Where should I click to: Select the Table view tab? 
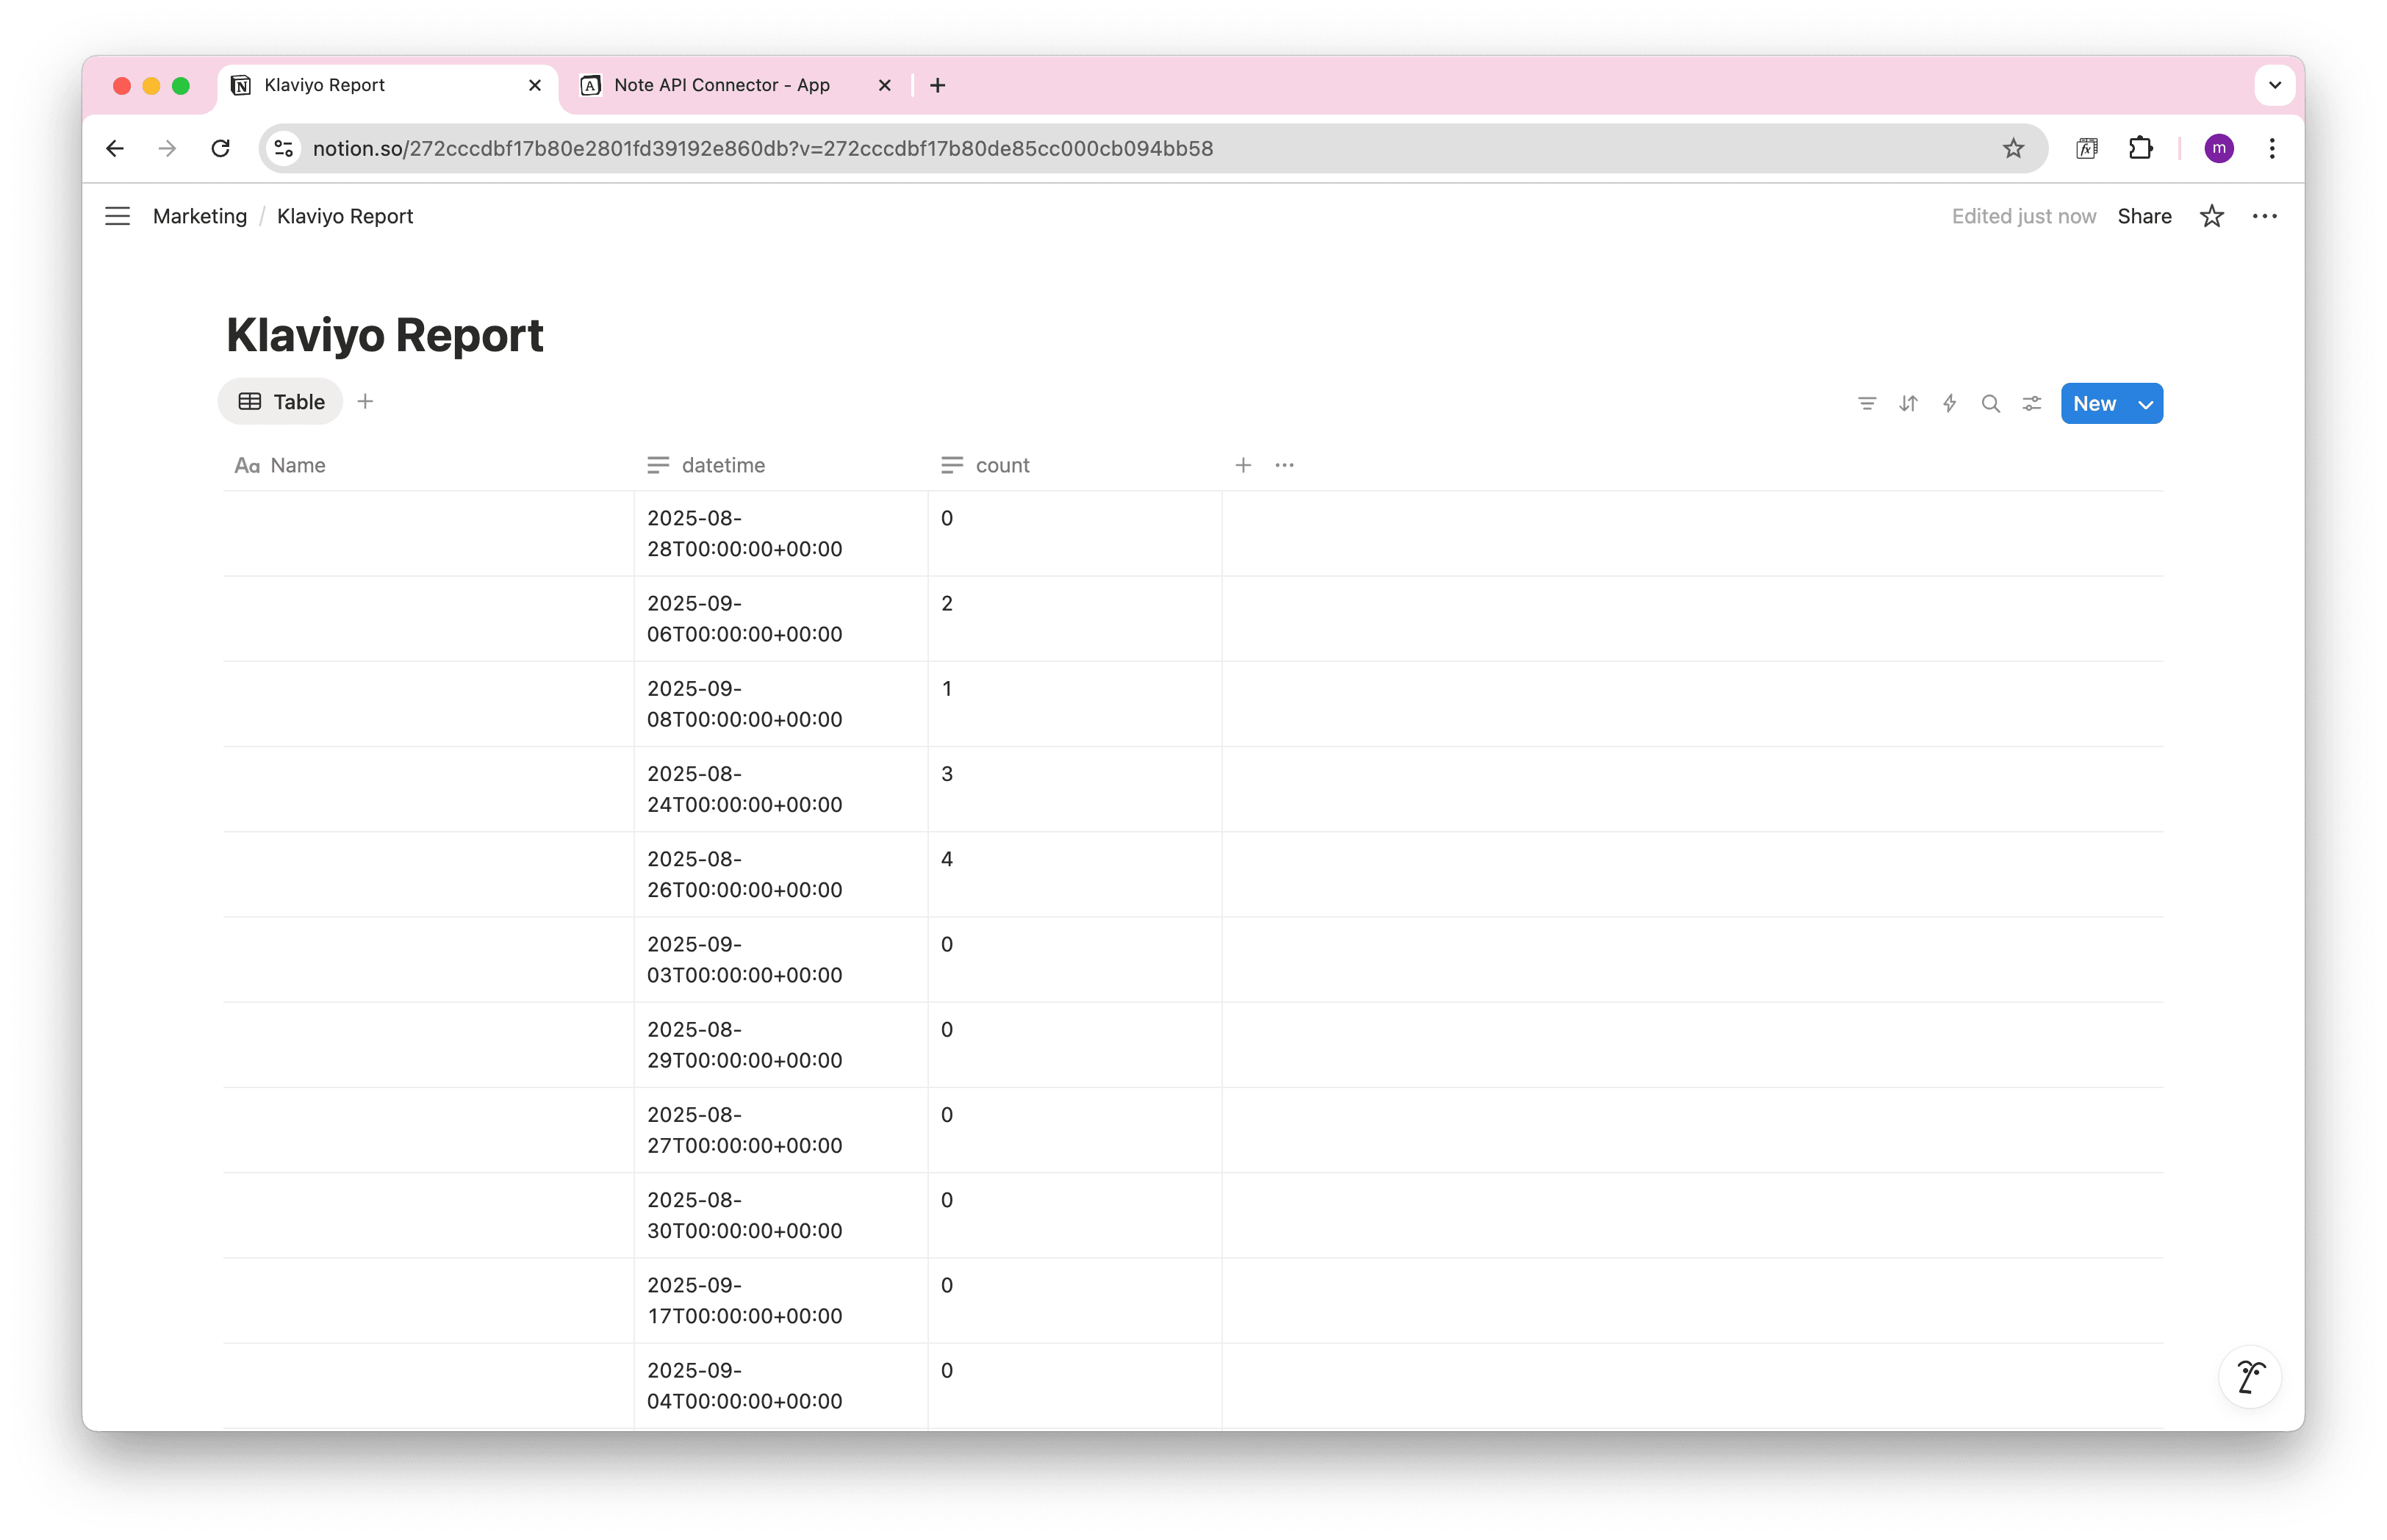coord(281,401)
